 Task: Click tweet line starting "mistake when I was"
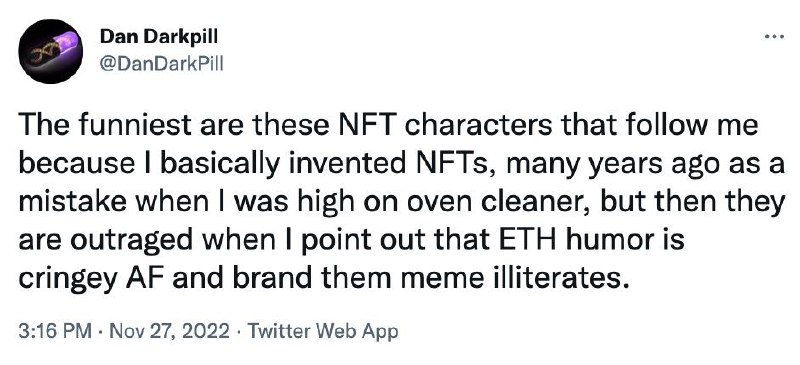pyautogui.click(x=402, y=203)
